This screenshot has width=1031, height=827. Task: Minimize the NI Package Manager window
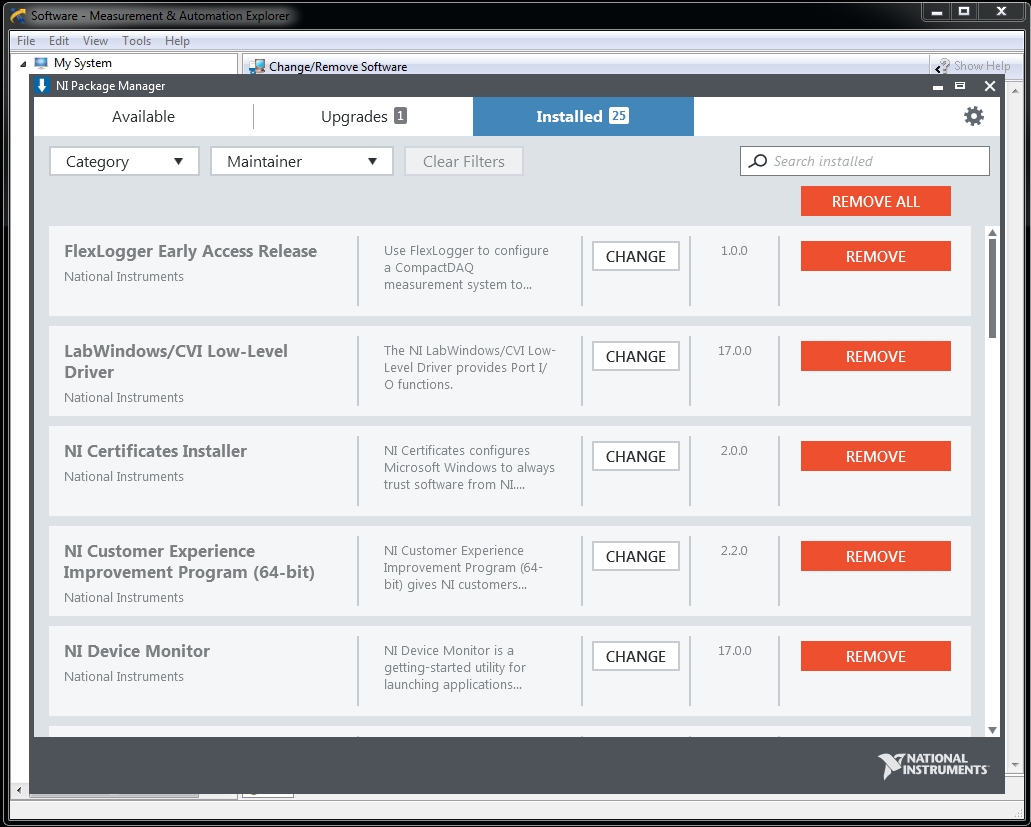(938, 86)
